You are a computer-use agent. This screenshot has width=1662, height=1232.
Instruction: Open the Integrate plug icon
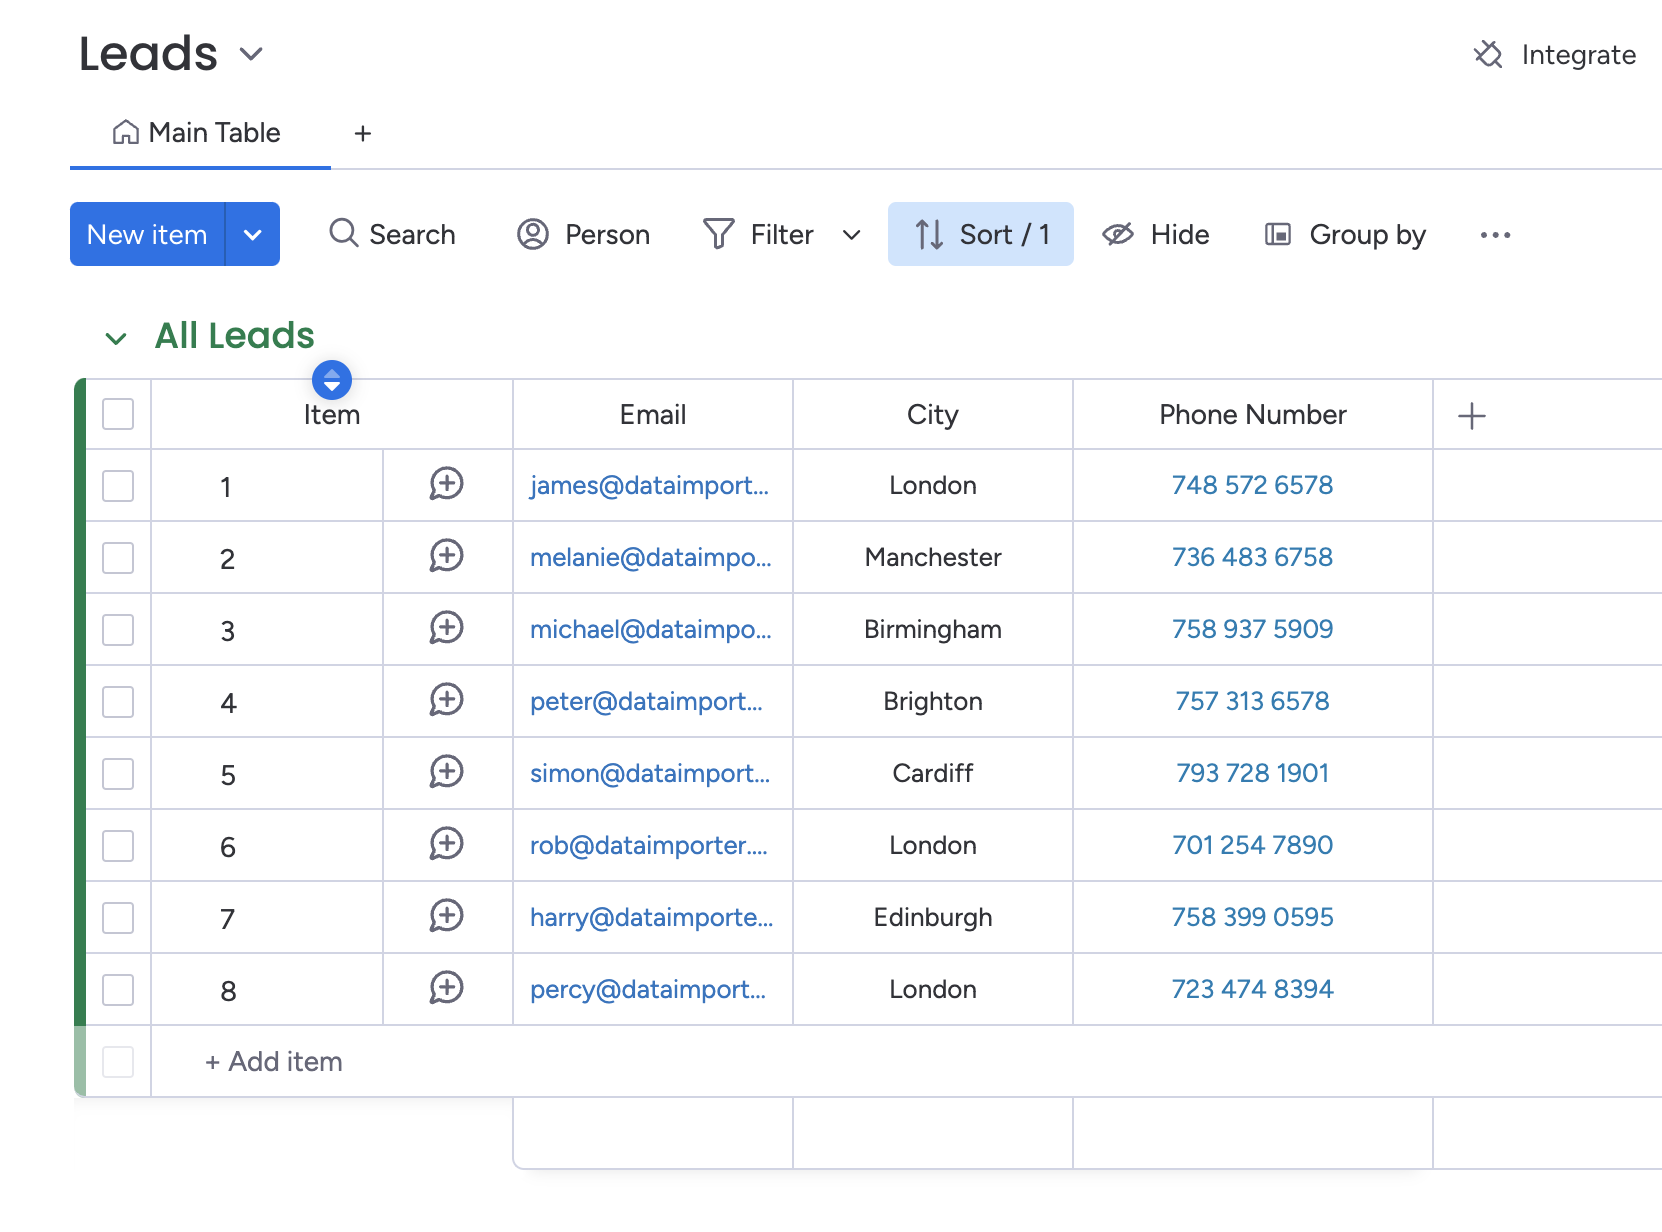pos(1488,54)
